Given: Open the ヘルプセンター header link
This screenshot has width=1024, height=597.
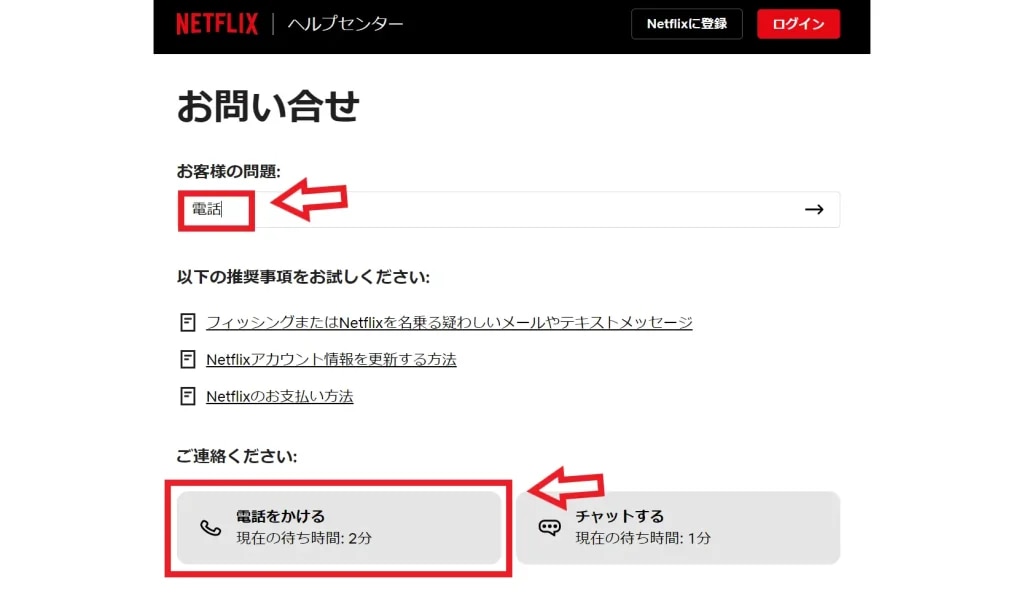Looking at the screenshot, I should [x=345, y=24].
